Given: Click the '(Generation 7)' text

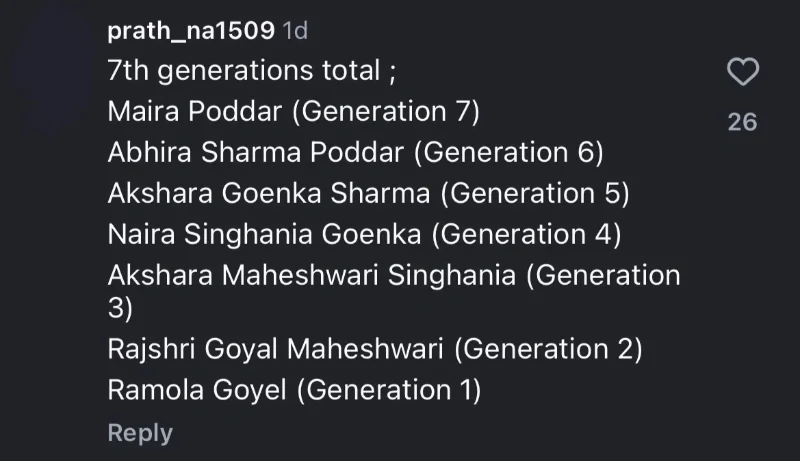Looking at the screenshot, I should click(x=386, y=111).
